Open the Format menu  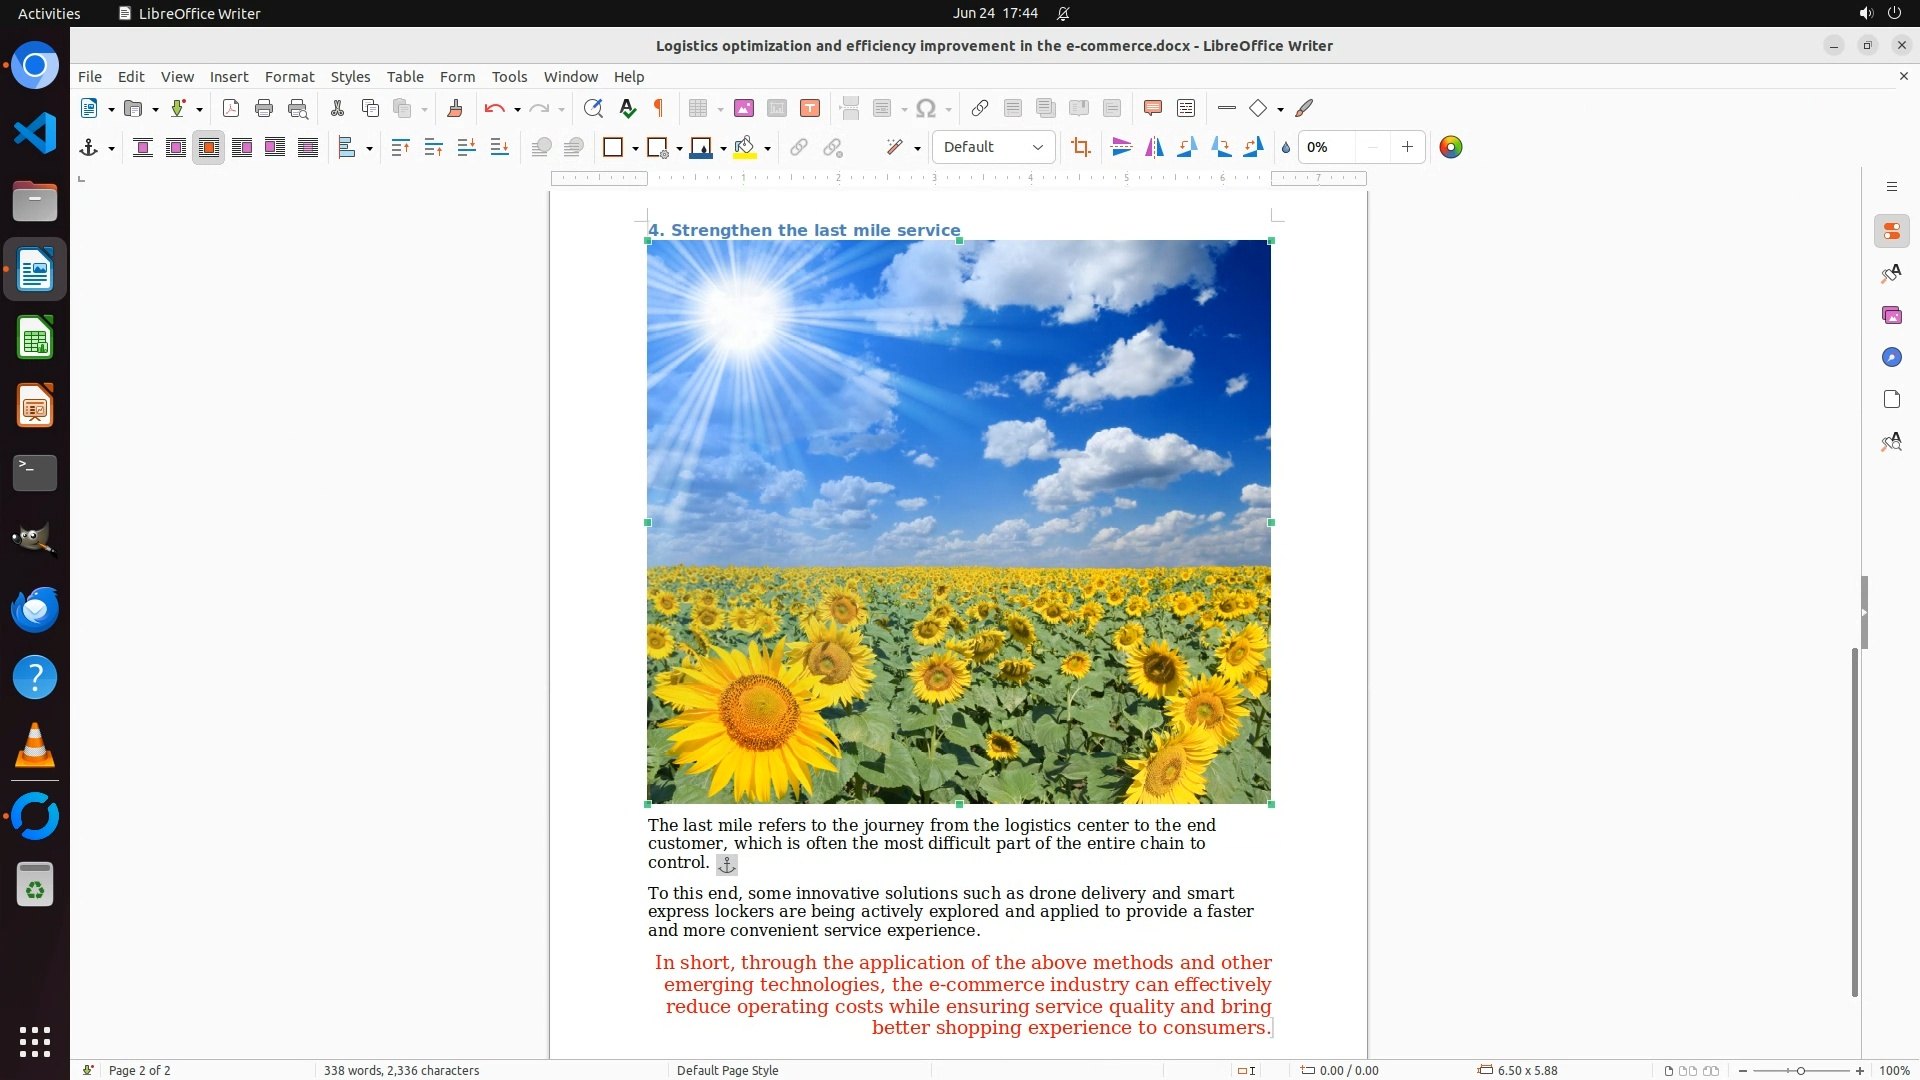point(289,77)
